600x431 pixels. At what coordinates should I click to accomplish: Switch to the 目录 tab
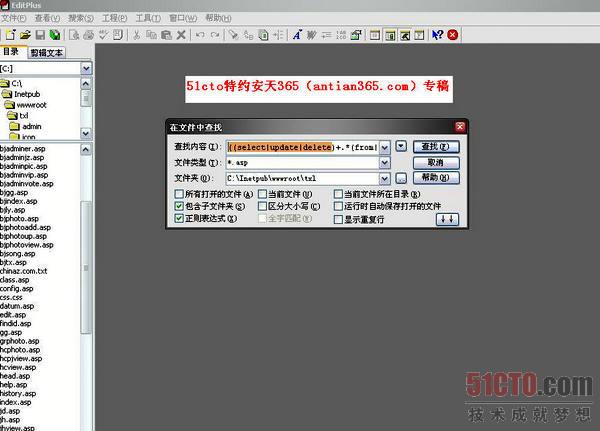coord(11,52)
